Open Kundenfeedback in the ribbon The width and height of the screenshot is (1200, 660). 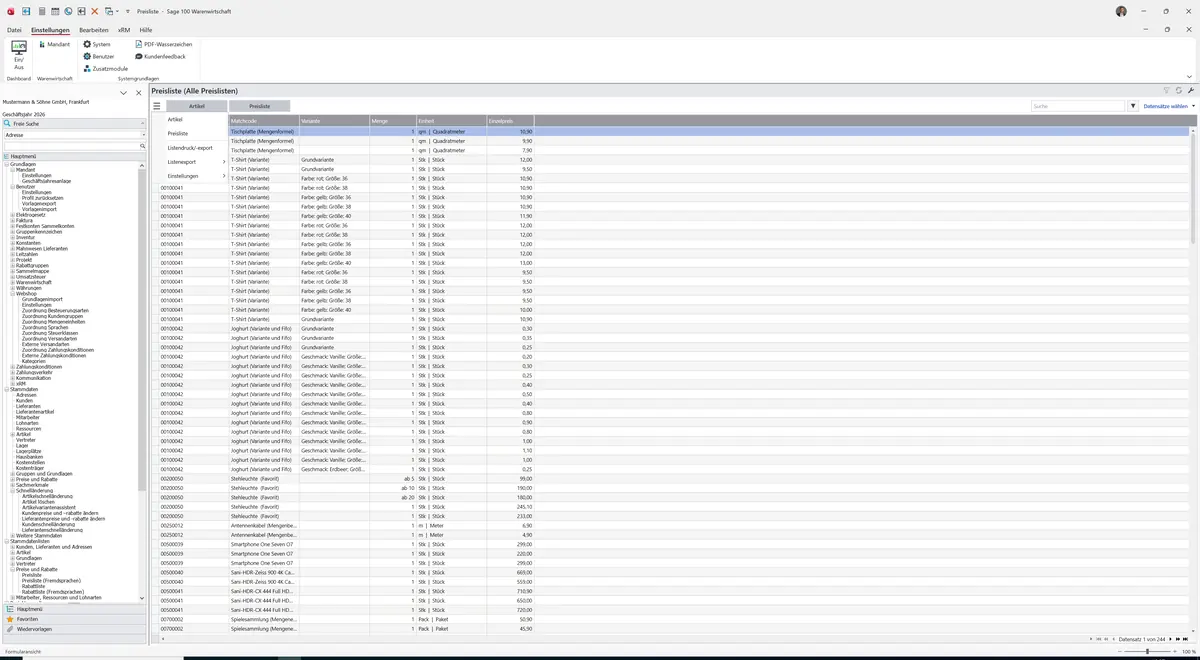(x=160, y=56)
